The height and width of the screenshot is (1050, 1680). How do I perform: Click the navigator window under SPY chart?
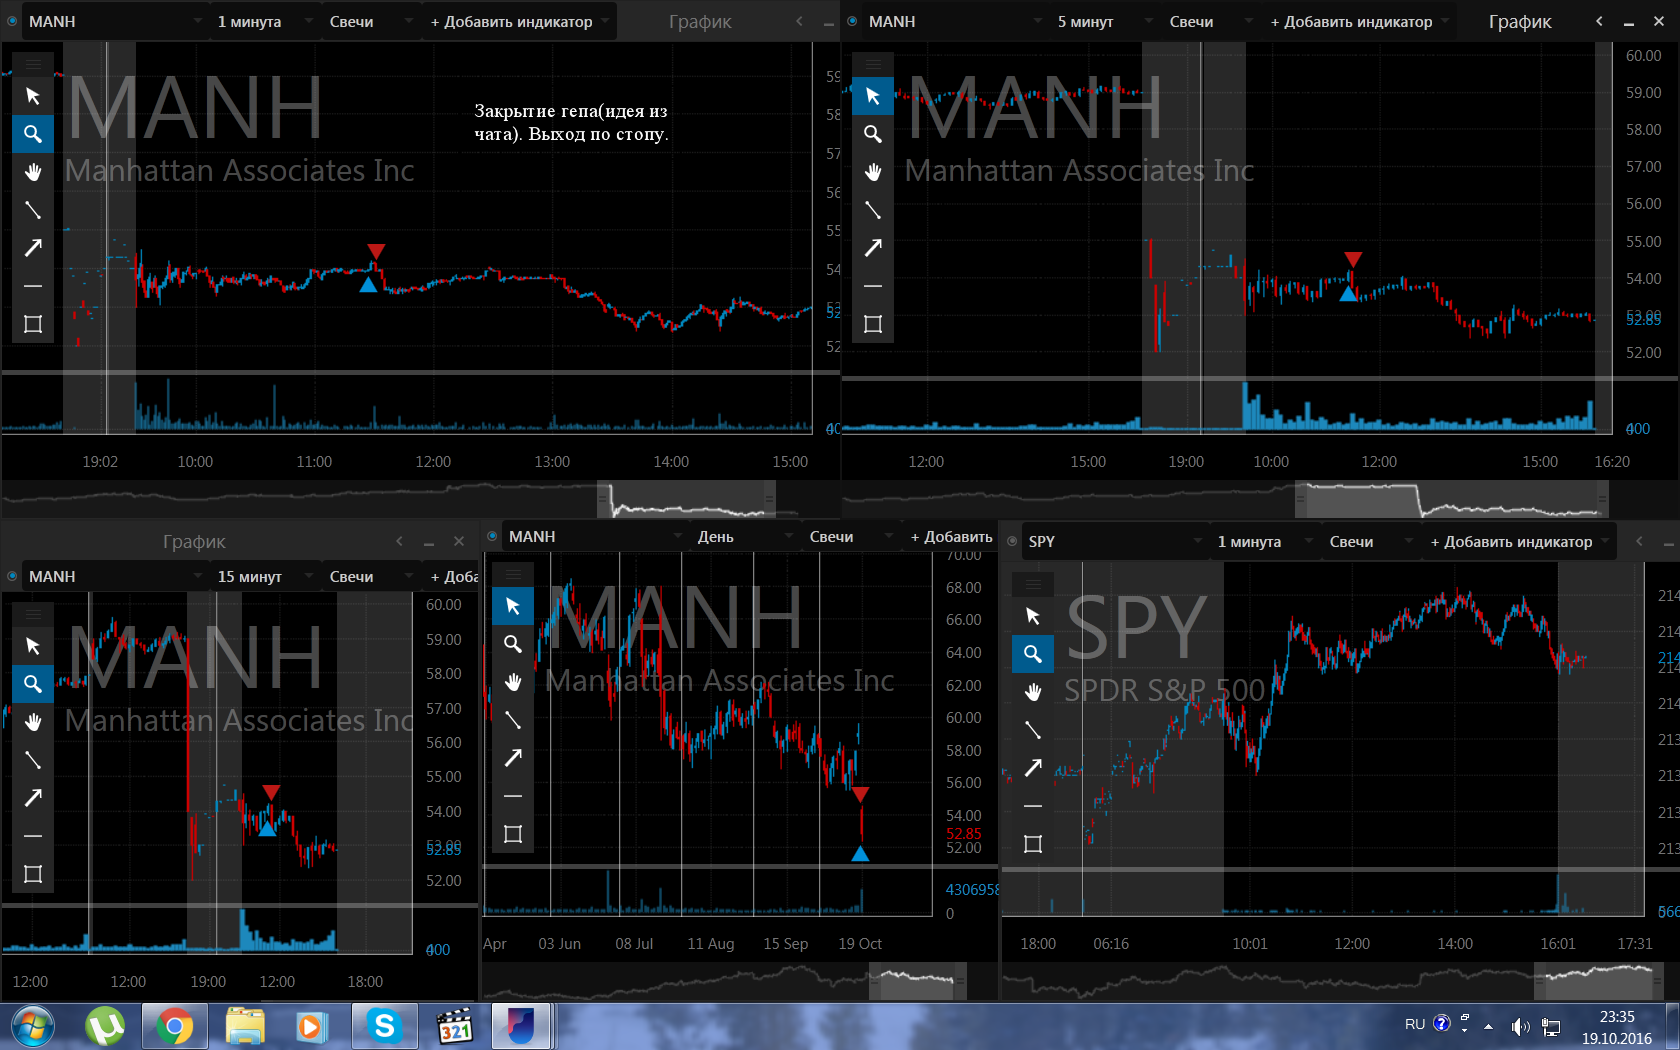(x=1601, y=981)
